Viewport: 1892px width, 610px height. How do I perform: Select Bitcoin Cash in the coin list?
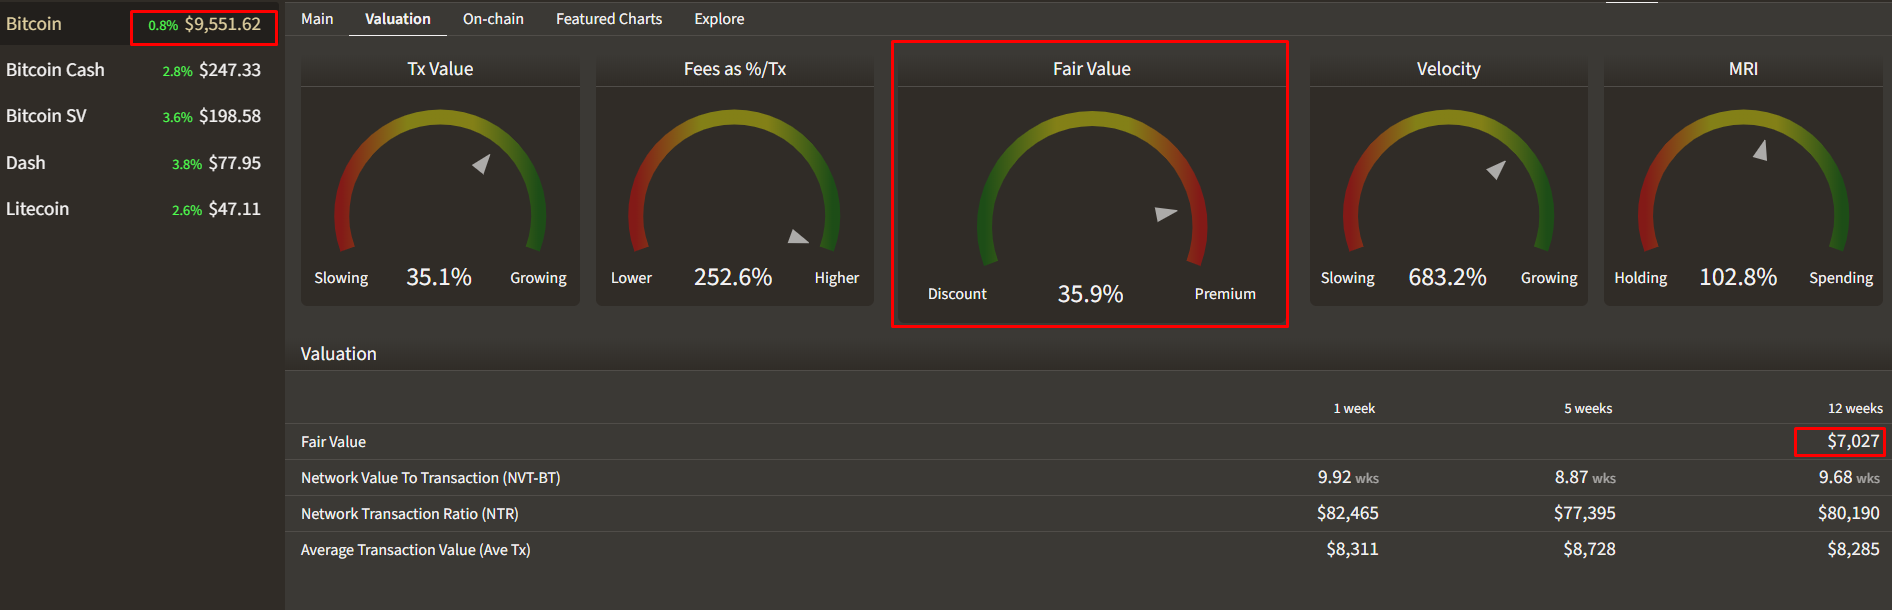(x=133, y=70)
